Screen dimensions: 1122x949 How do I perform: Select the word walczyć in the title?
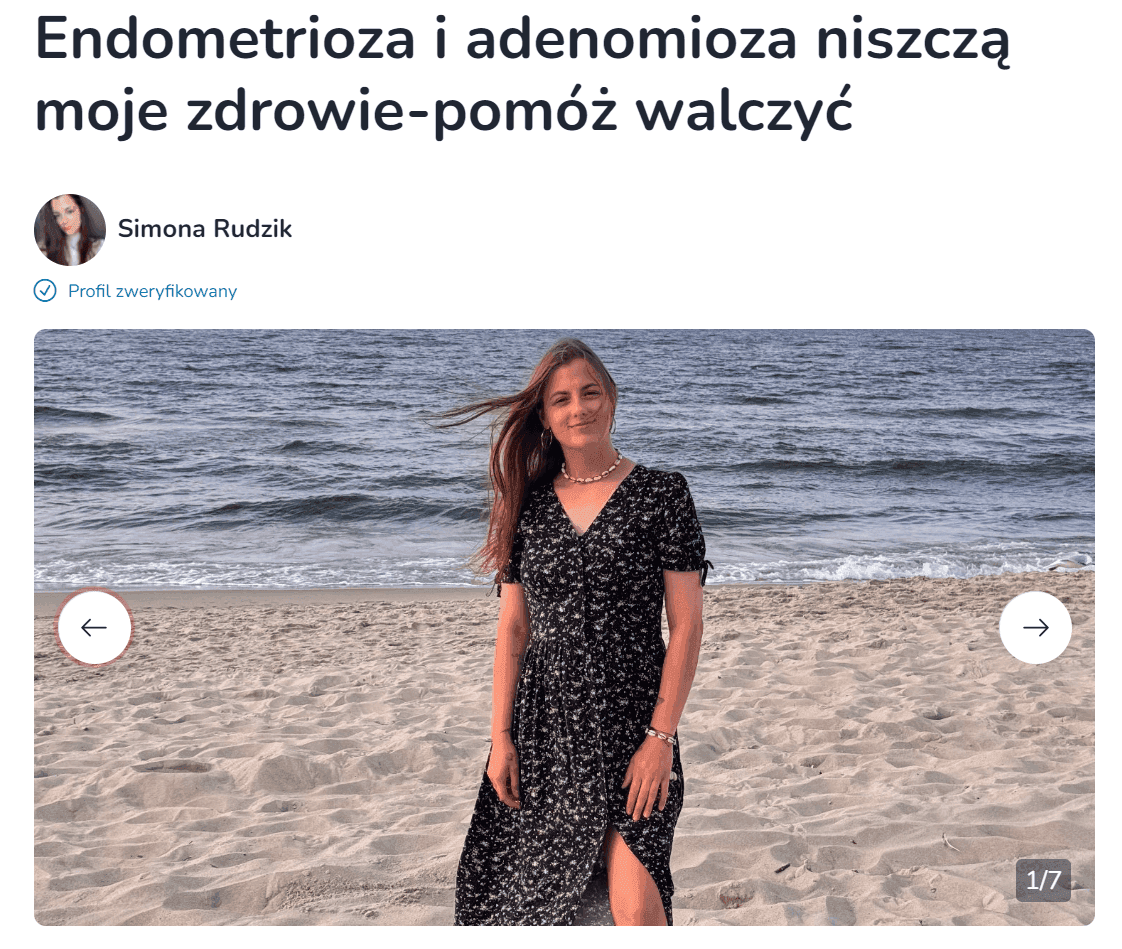click(744, 110)
